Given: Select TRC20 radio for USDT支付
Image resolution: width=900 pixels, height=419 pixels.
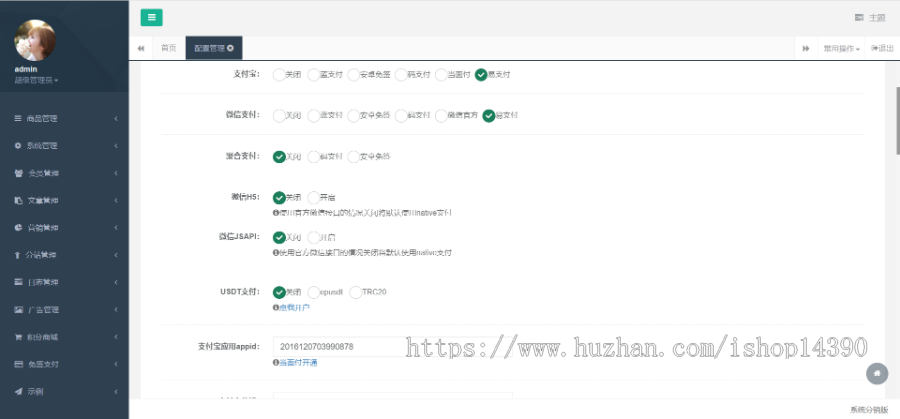Looking at the screenshot, I should [356, 293].
